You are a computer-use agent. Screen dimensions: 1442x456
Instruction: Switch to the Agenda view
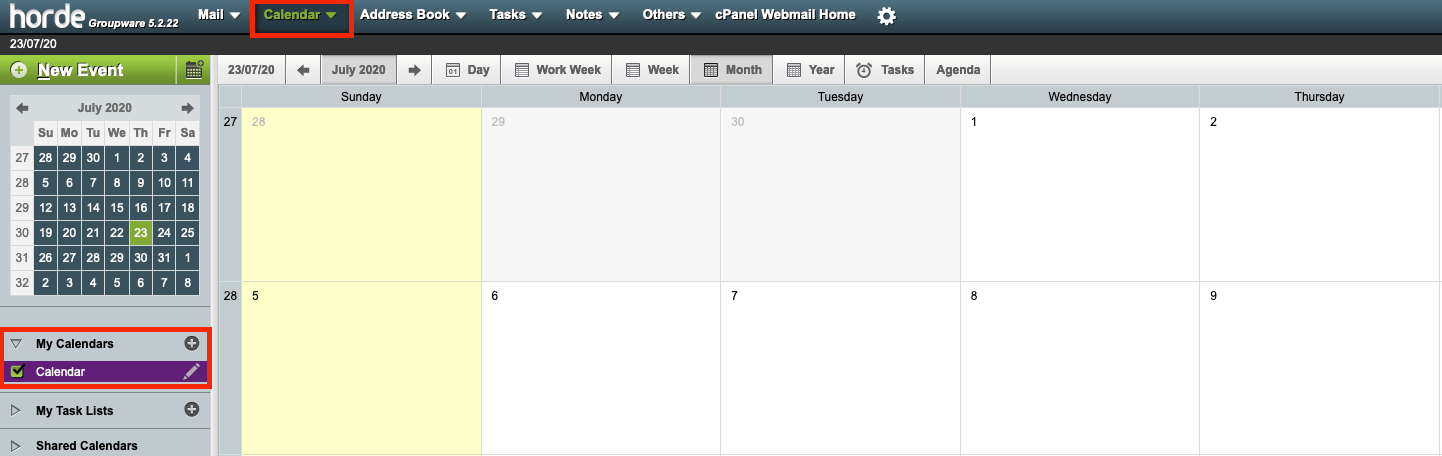click(958, 70)
